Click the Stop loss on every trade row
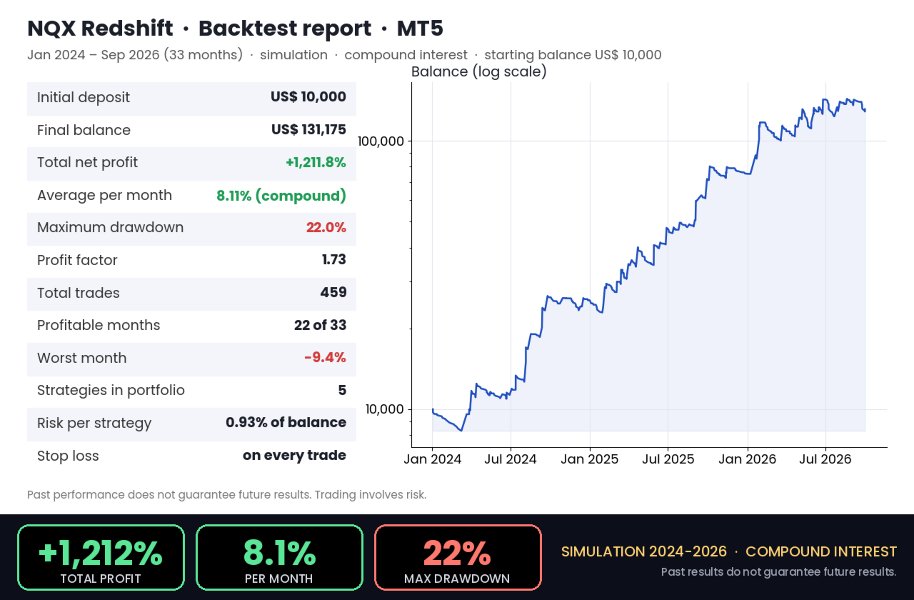Viewport: 914px width, 600px height. click(x=191, y=456)
